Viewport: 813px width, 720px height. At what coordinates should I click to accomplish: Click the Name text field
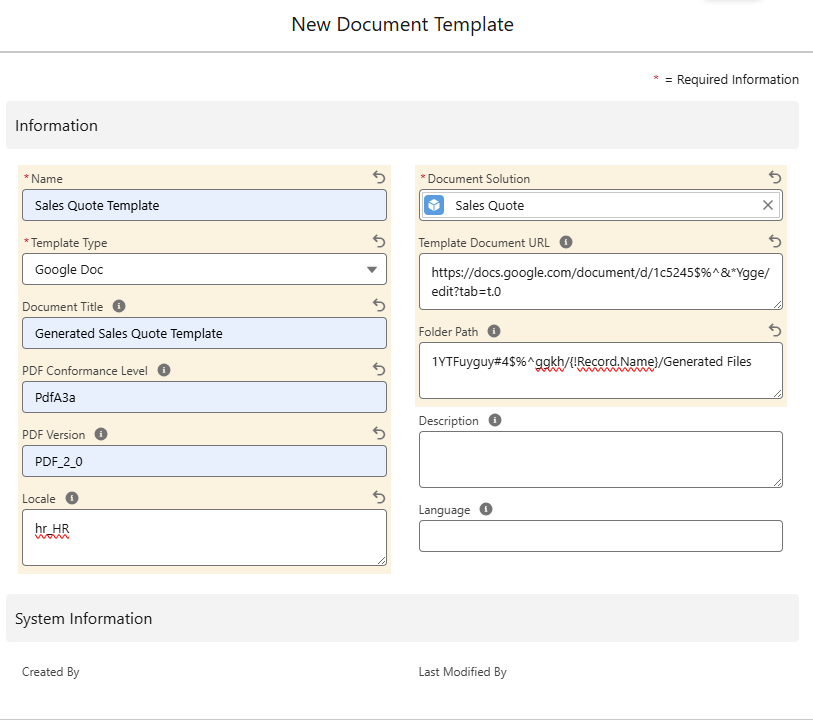(x=204, y=205)
